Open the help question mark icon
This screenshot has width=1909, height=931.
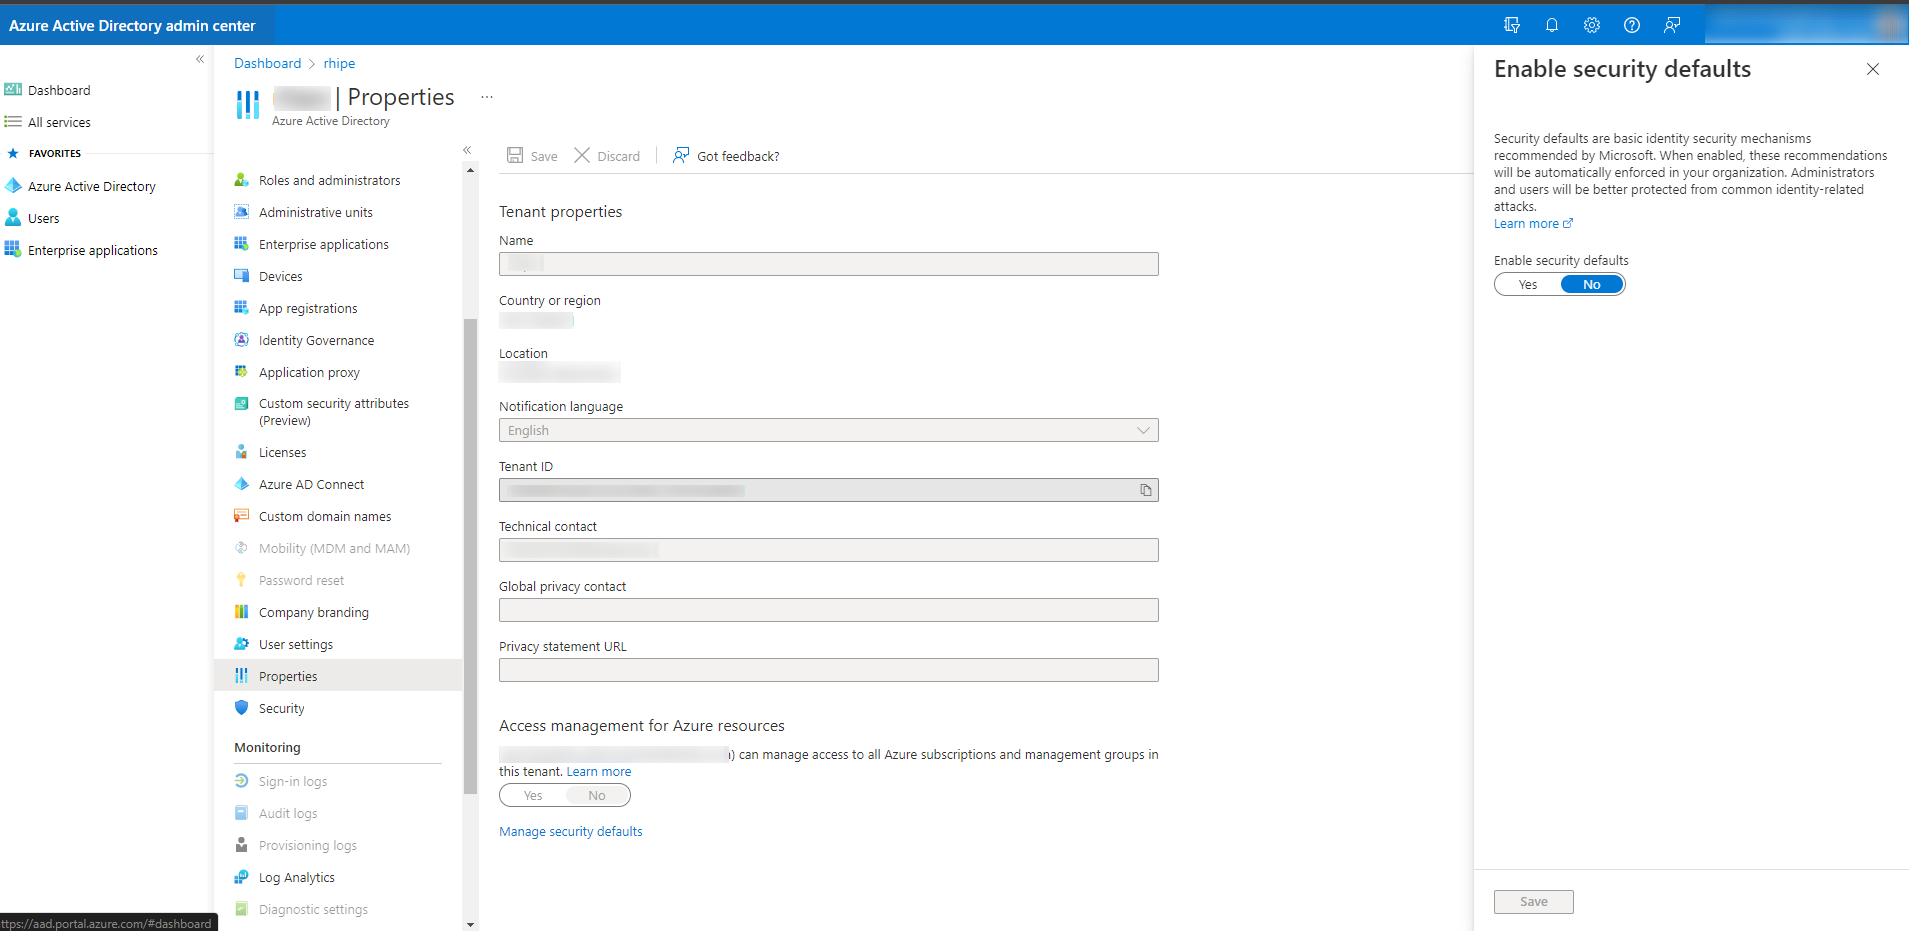[1632, 25]
